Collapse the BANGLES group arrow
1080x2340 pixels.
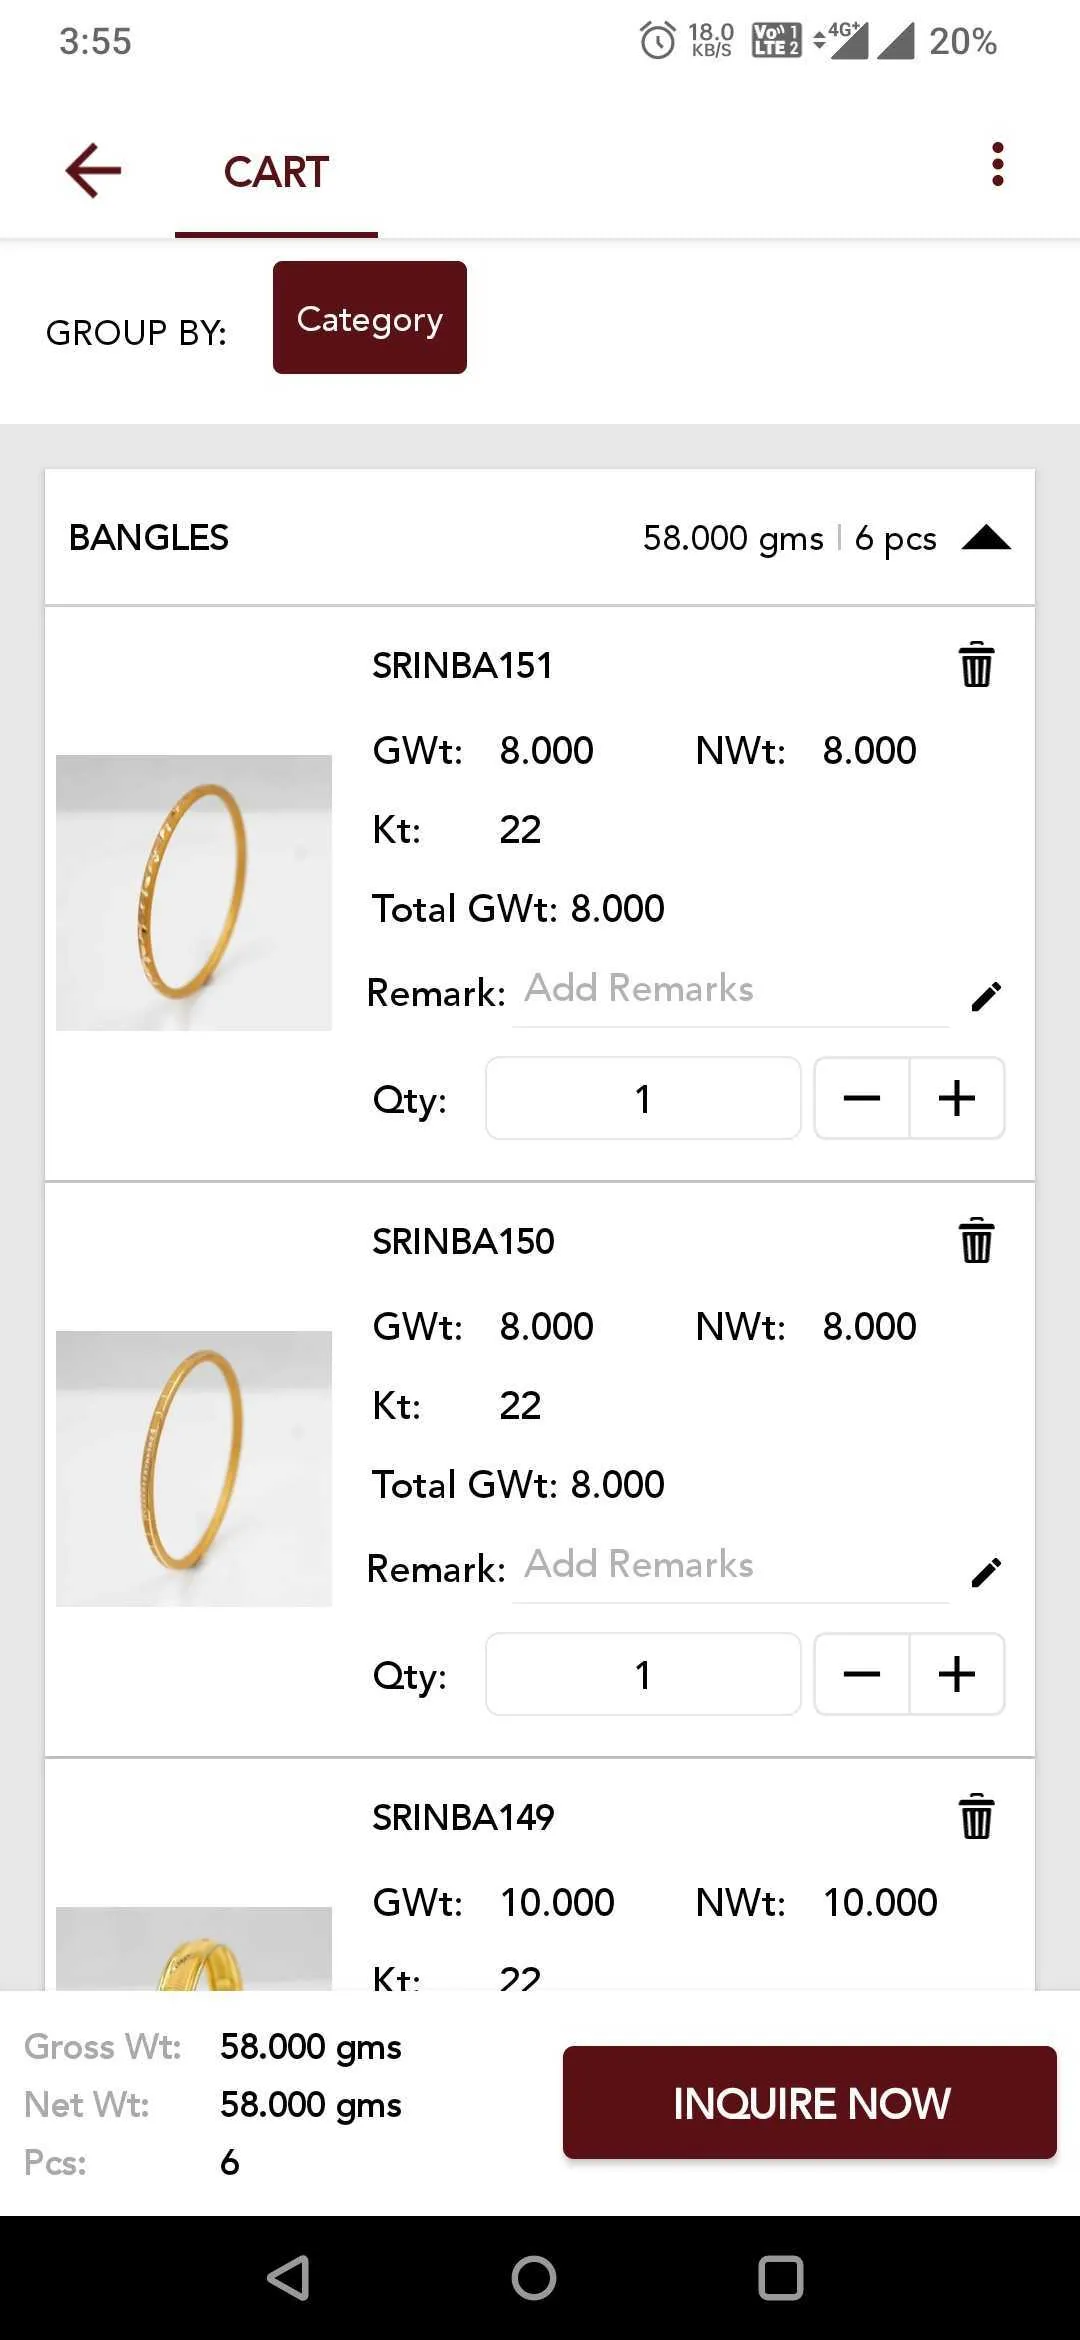986,538
